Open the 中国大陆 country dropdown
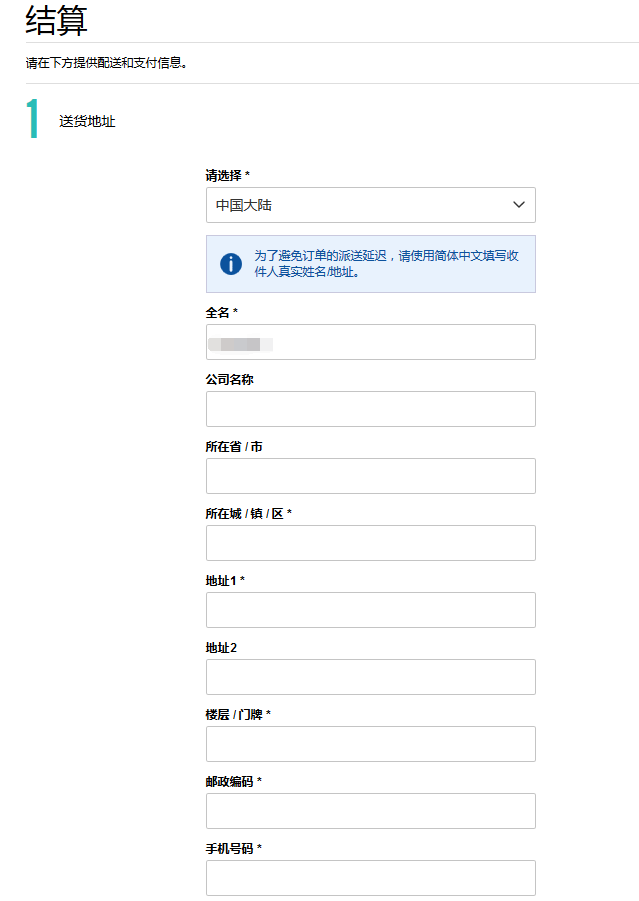The height and width of the screenshot is (901, 639). pyautogui.click(x=370, y=205)
